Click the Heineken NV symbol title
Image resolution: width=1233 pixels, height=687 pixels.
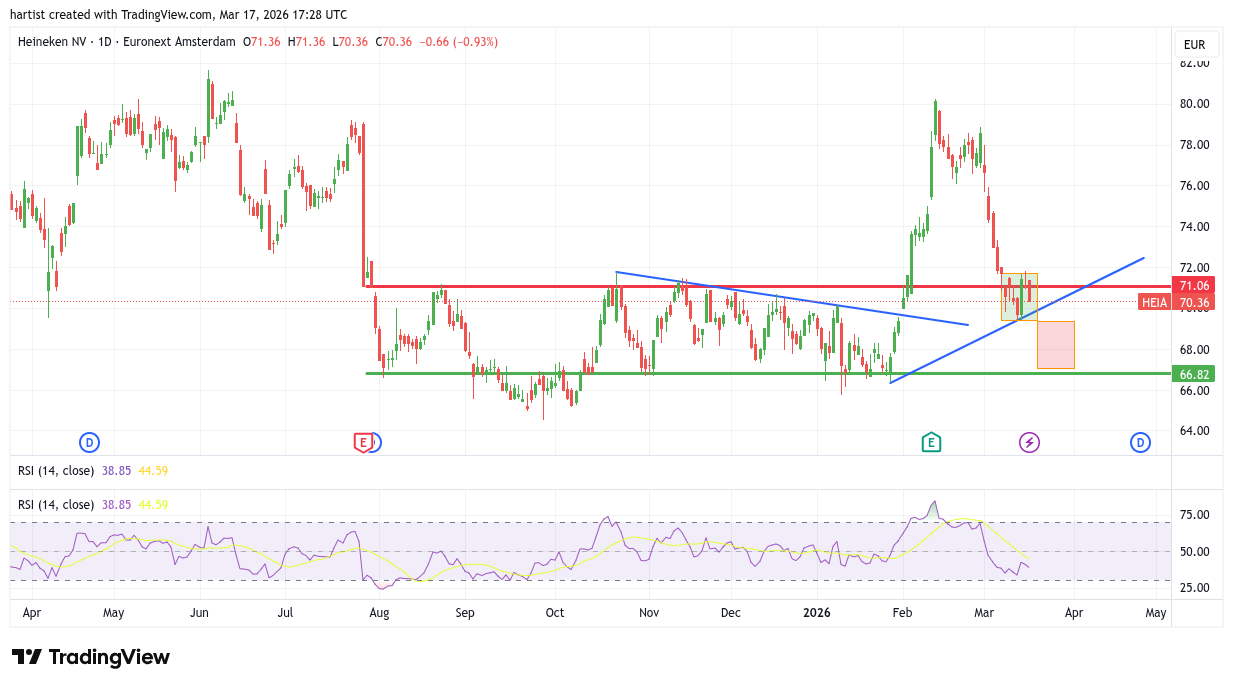click(52, 42)
